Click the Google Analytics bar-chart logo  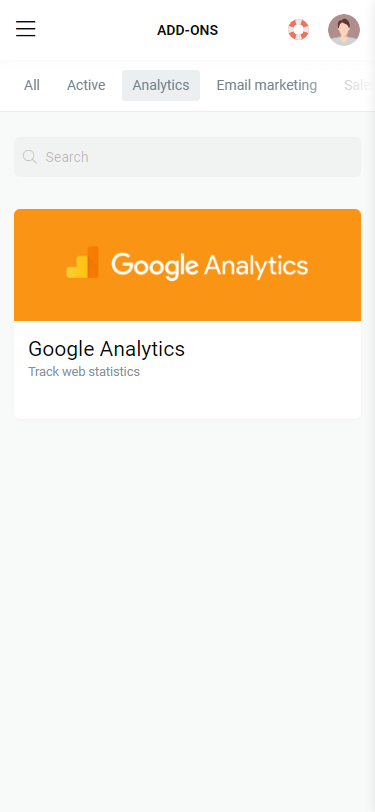82,263
